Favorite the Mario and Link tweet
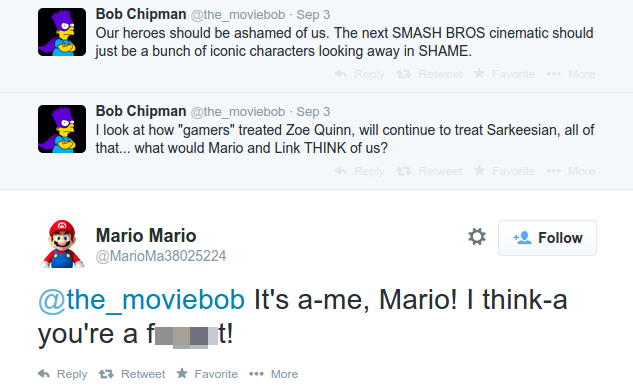 point(504,171)
